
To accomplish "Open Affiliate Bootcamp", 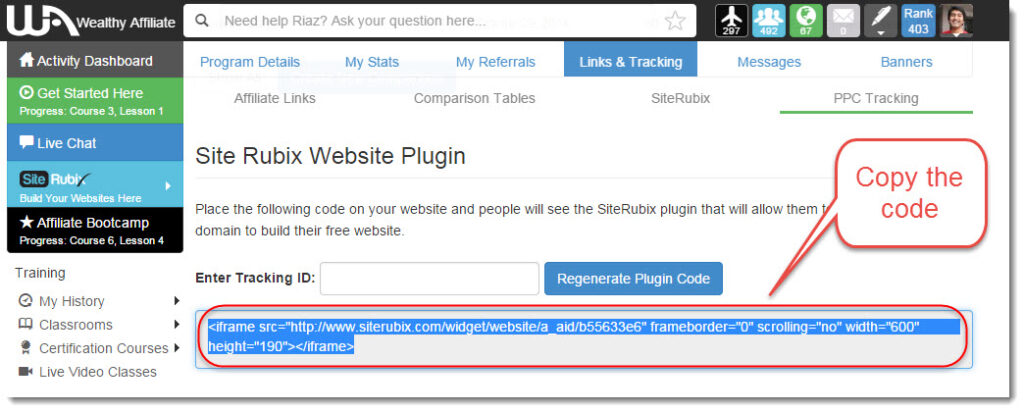I will [95, 230].
